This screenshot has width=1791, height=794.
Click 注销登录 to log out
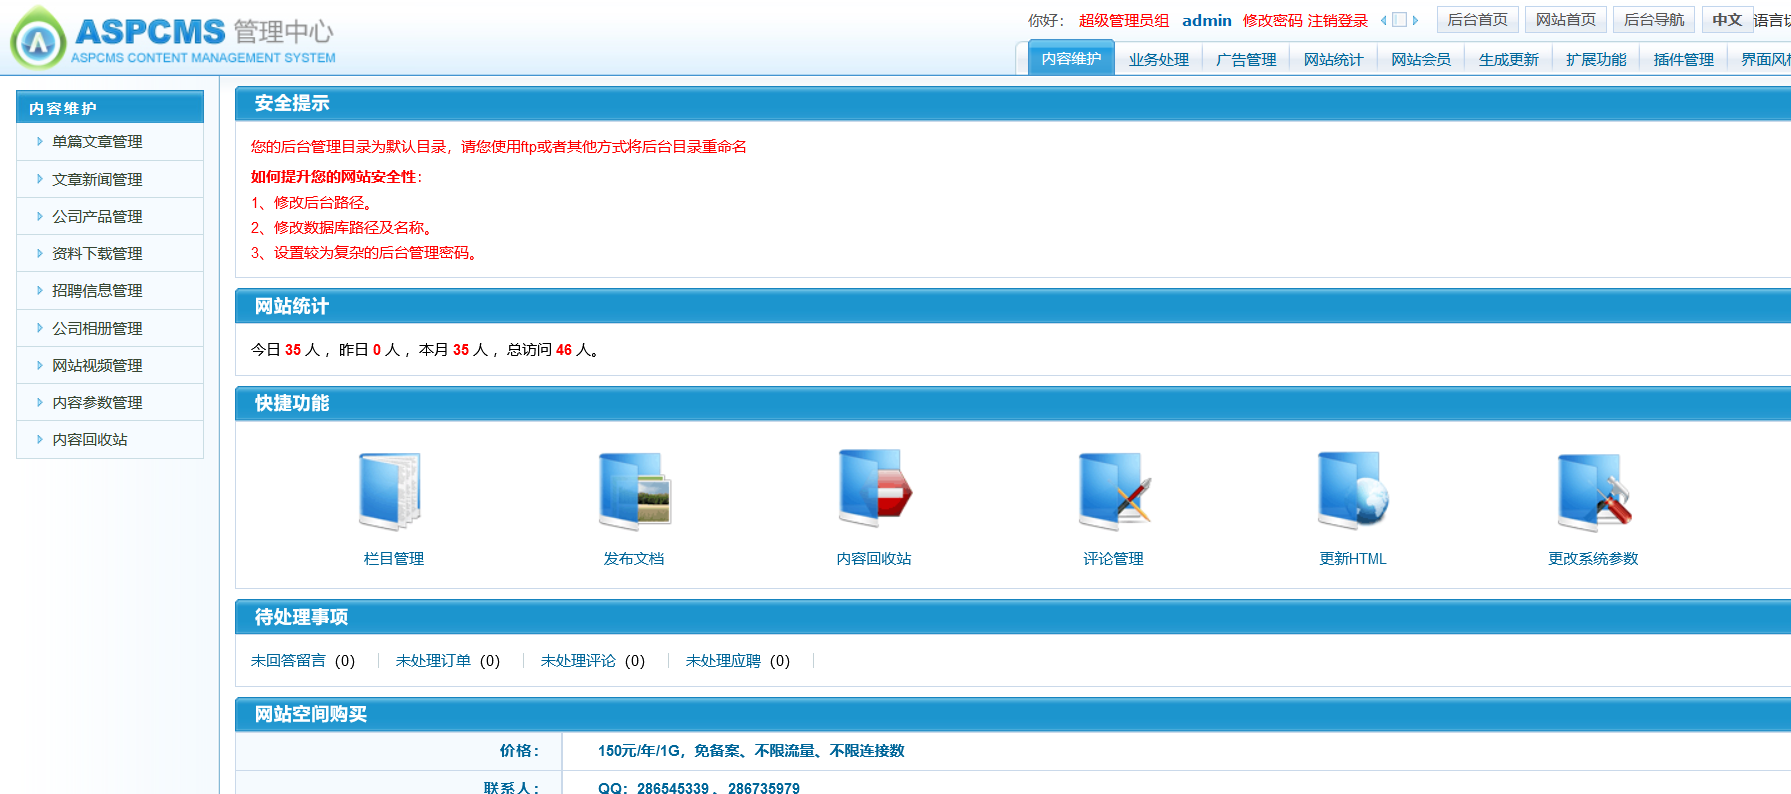coord(1338,21)
